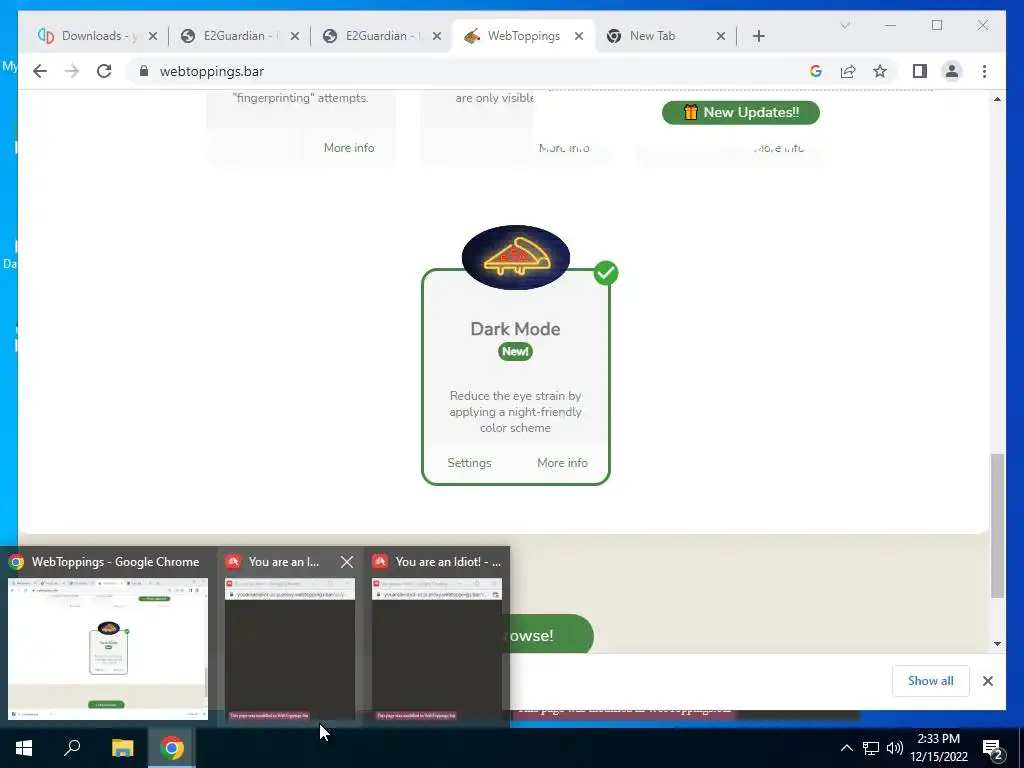Close the first E2Guardian tab
The image size is (1024, 768).
(x=295, y=36)
